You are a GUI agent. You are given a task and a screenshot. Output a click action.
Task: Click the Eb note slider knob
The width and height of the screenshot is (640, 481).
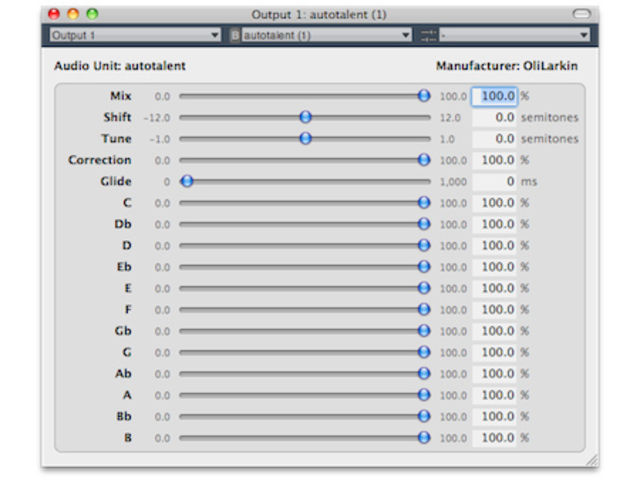[x=424, y=267]
